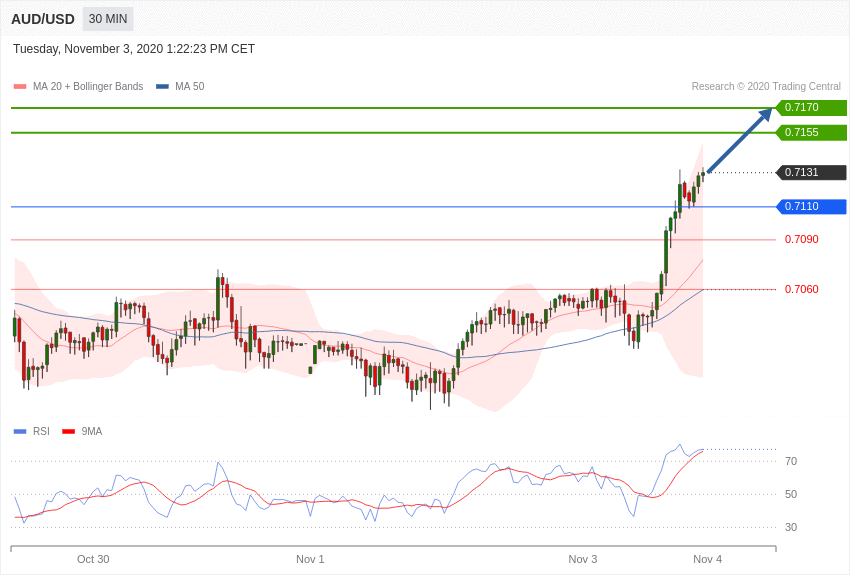850x576 pixels.
Task: Click the RSI blue legend swatch
Action: (20, 432)
